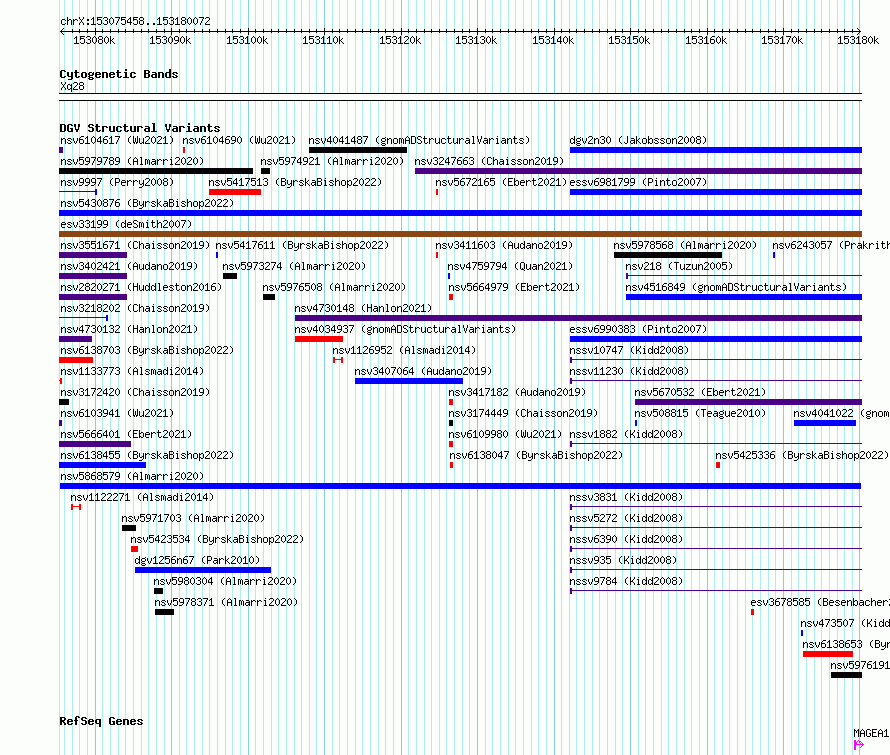Viewport: 890px width, 755px height.
Task: Click the red nsv6138703 variant bar
Action: pos(76,360)
